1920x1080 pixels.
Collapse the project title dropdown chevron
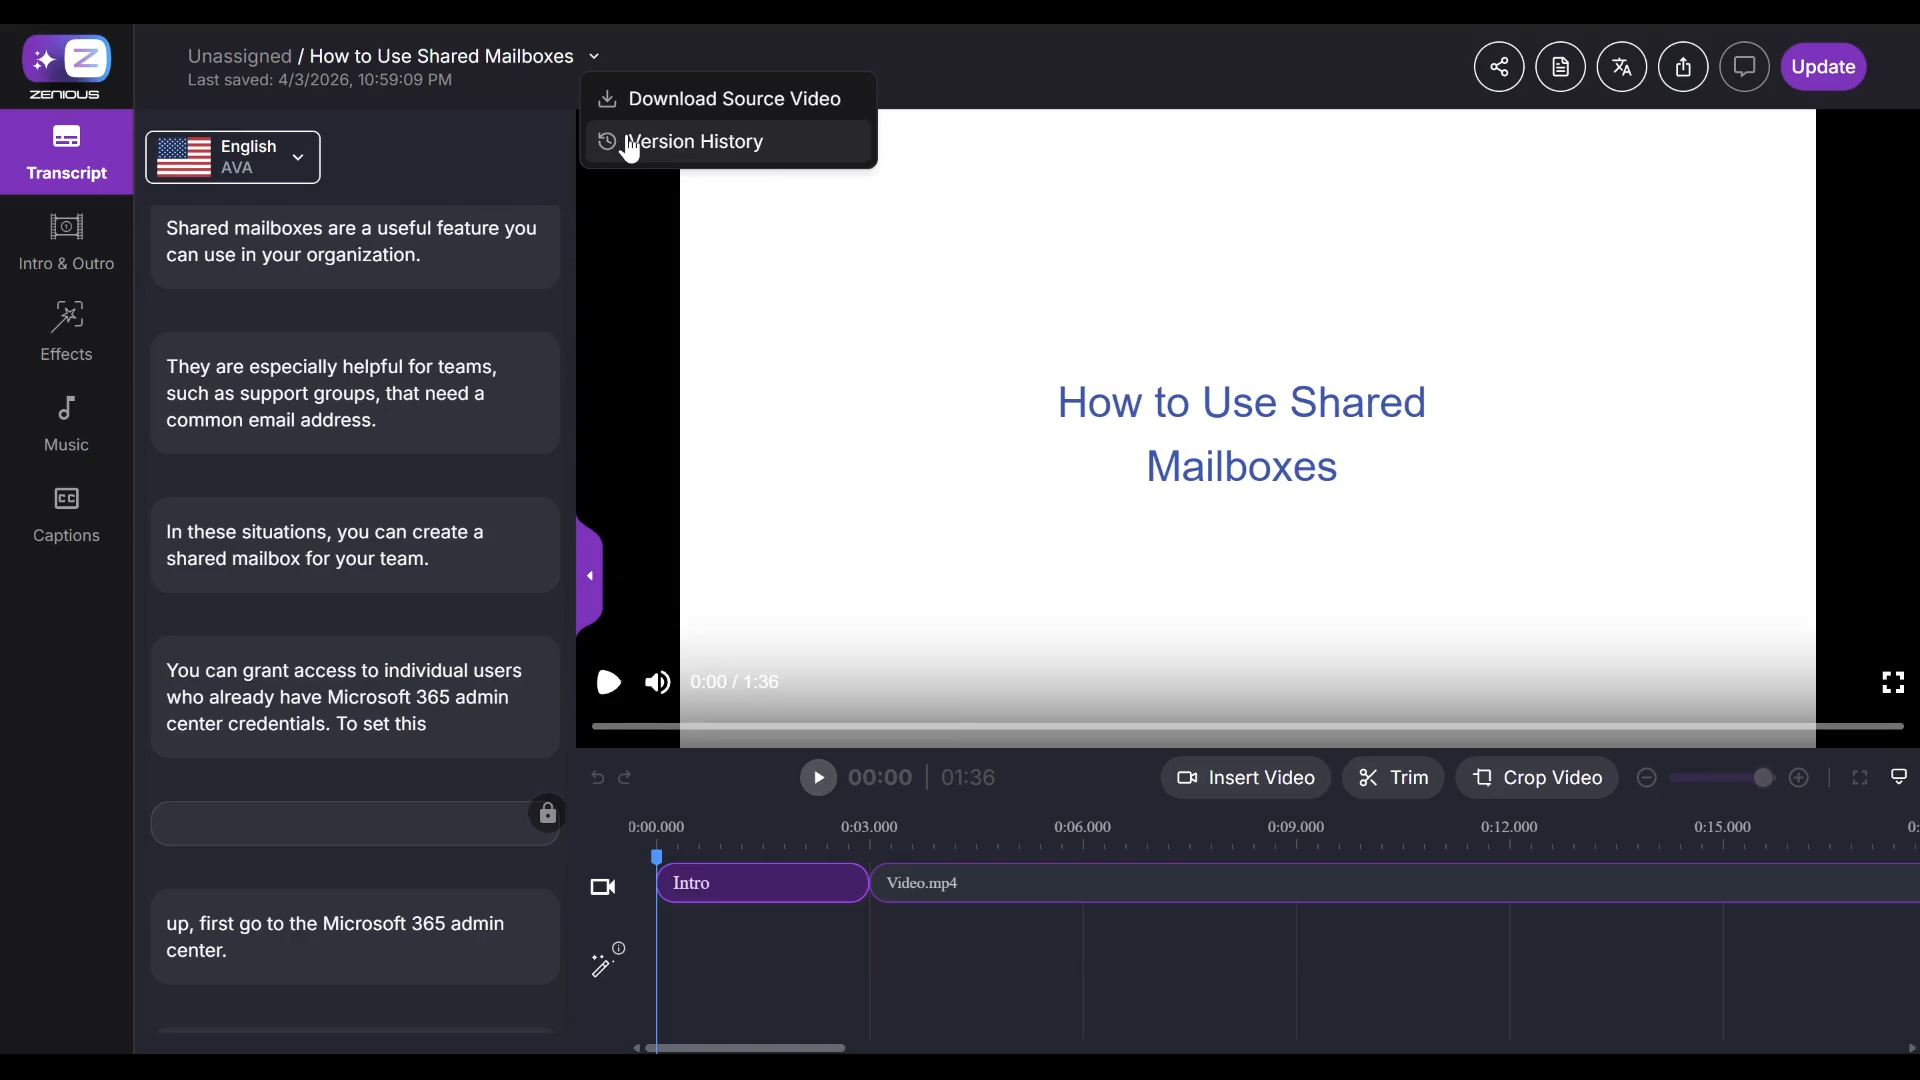click(x=594, y=57)
